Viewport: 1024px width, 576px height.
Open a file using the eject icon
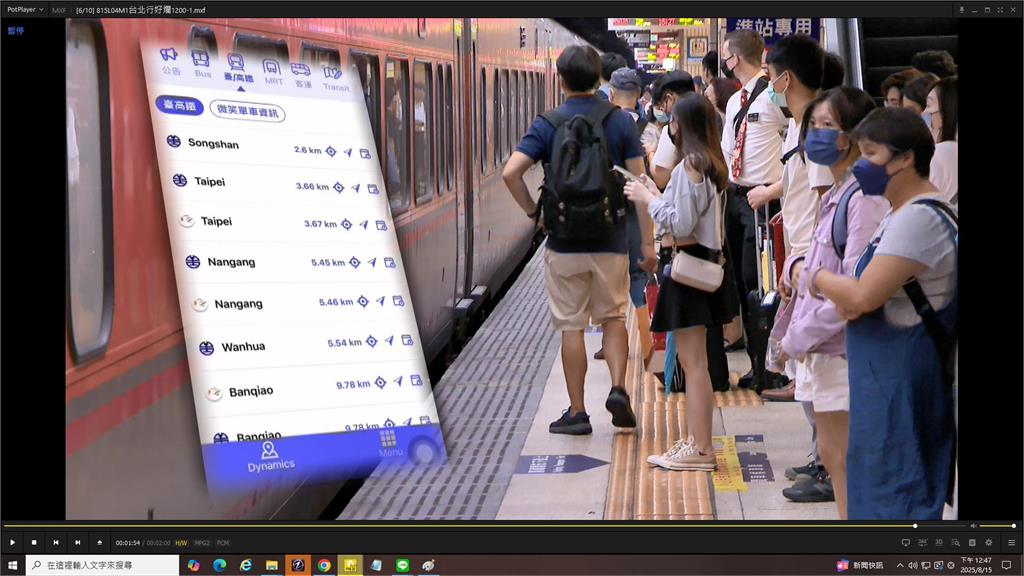coord(99,542)
